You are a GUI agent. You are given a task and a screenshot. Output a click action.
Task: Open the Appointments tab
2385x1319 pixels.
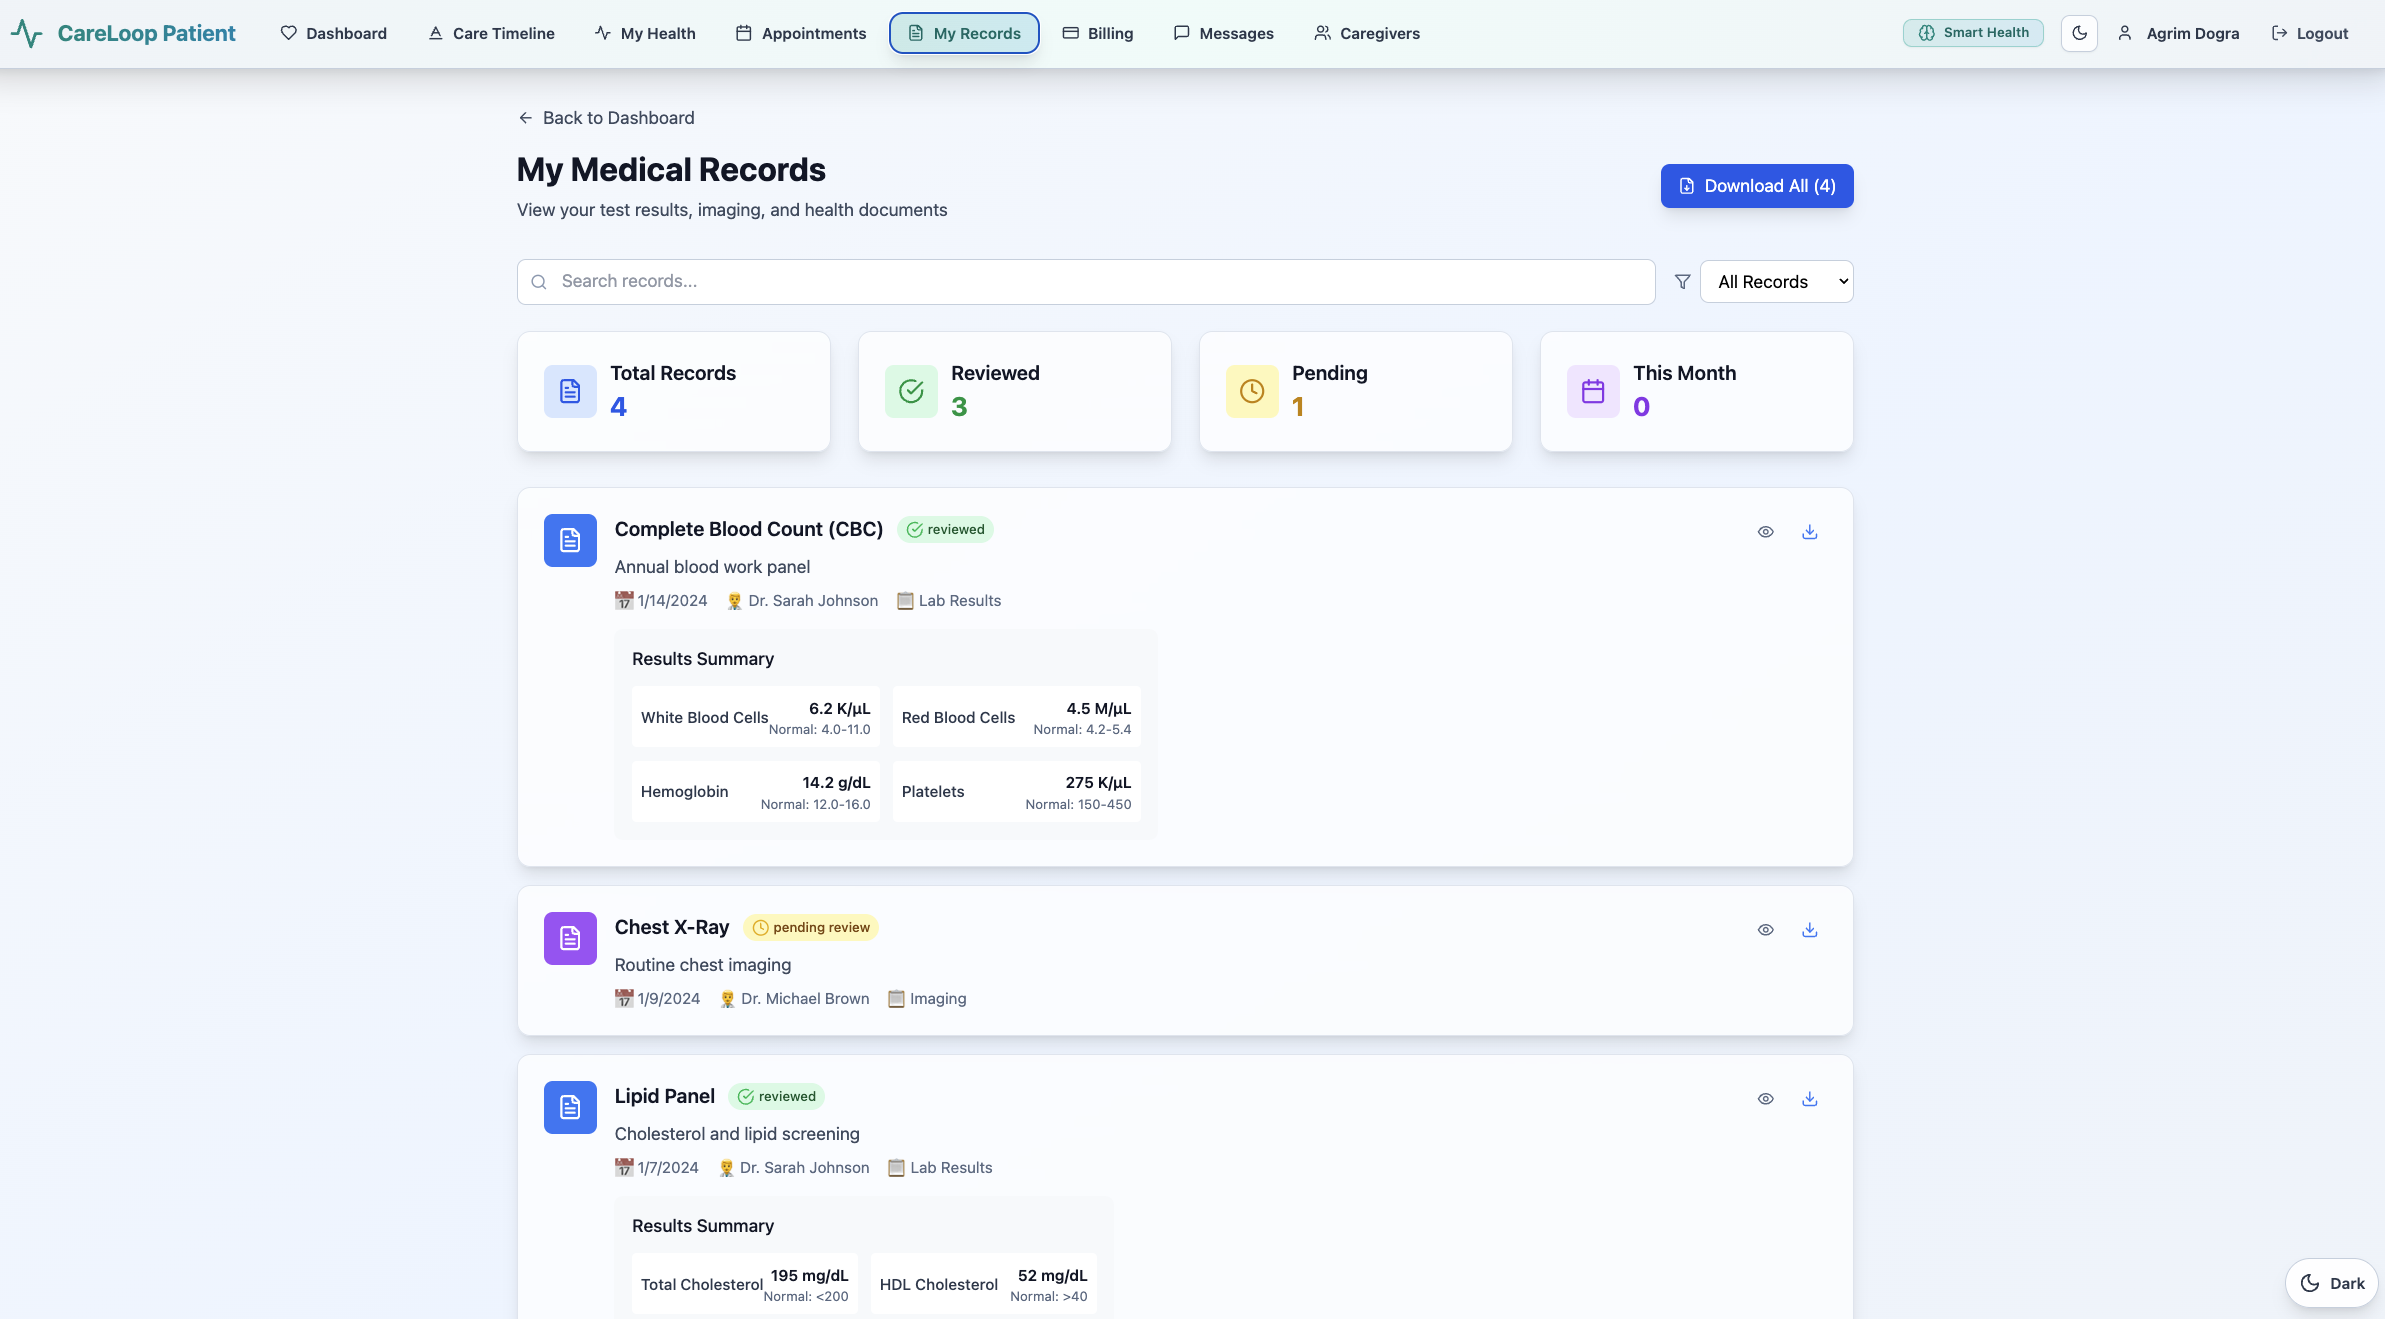(801, 33)
